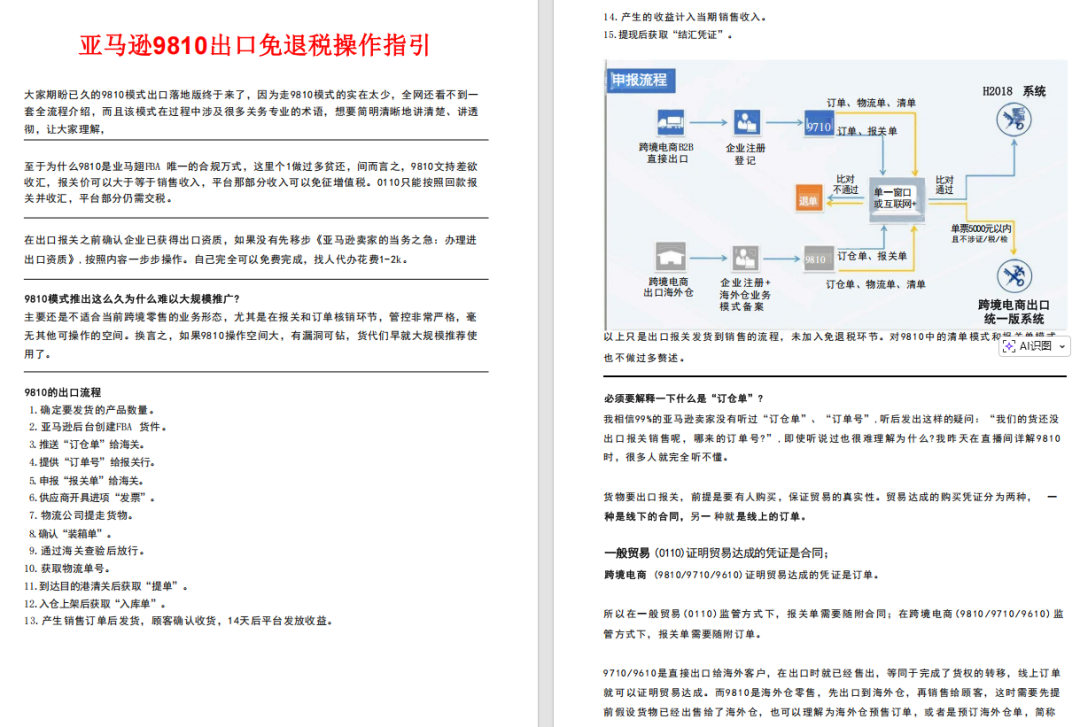The width and height of the screenshot is (1080, 727).
Task: Click the red title 亚马逊9810出口免退税操作指引
Action: [255, 43]
